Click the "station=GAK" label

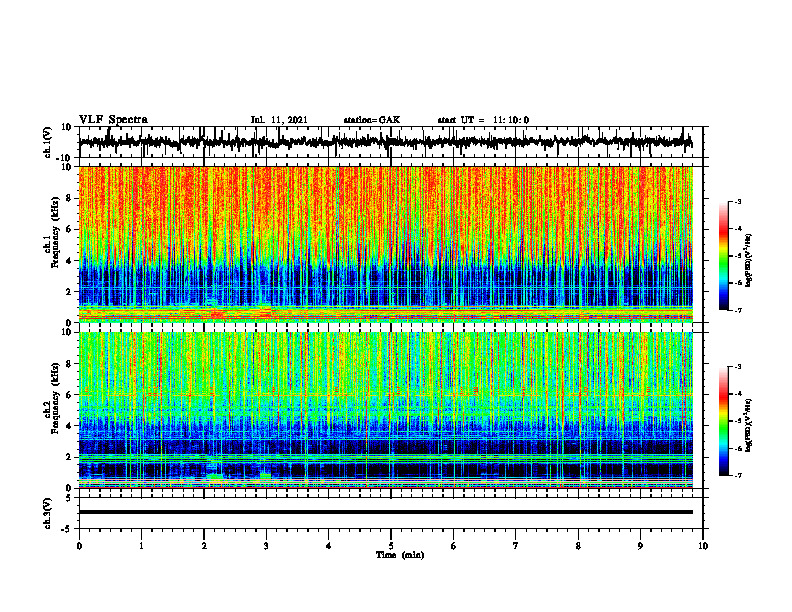[372, 120]
